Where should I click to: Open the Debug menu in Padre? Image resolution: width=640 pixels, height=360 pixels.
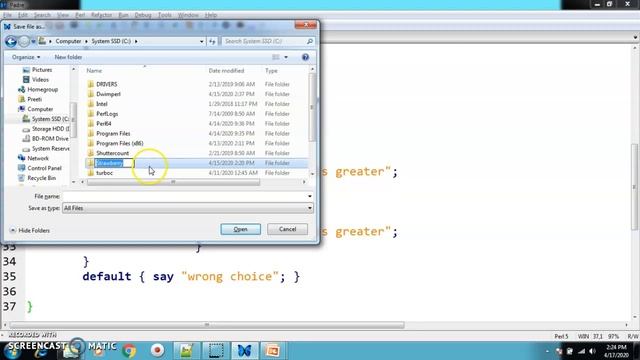click(x=143, y=15)
